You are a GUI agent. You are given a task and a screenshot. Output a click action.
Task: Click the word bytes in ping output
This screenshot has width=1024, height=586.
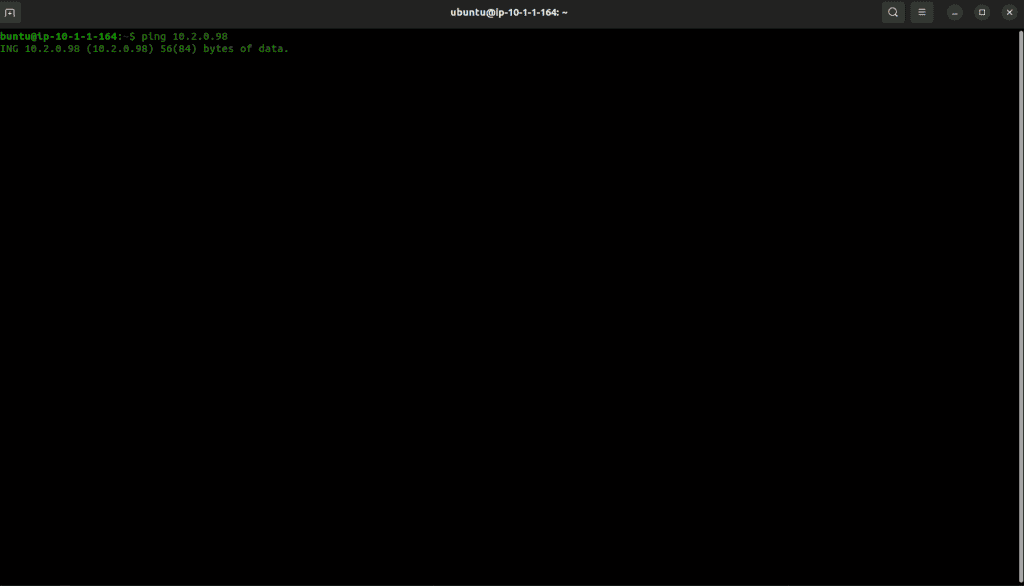219,49
